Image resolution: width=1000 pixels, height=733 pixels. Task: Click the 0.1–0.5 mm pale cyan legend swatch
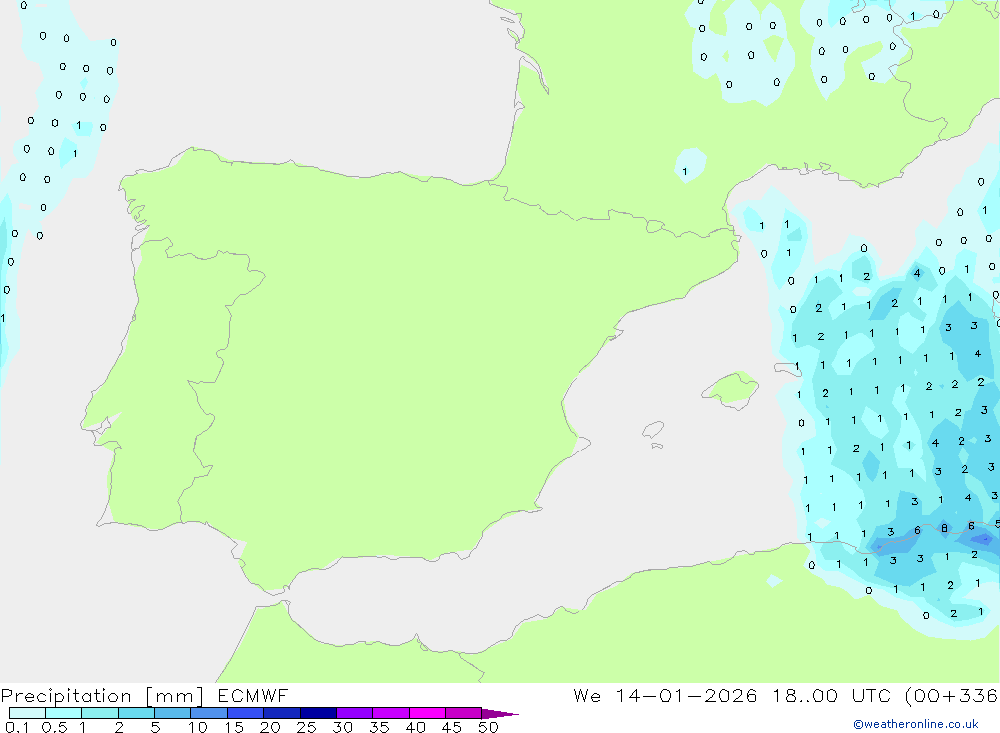[x=27, y=713]
